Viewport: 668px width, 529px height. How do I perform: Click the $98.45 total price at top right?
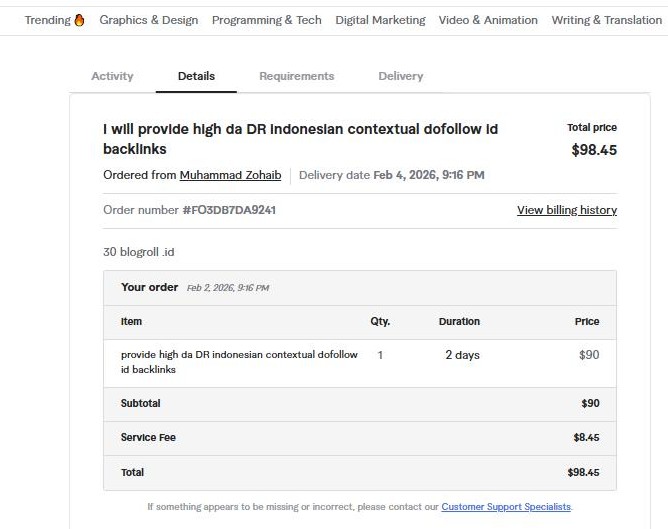pyautogui.click(x=593, y=150)
